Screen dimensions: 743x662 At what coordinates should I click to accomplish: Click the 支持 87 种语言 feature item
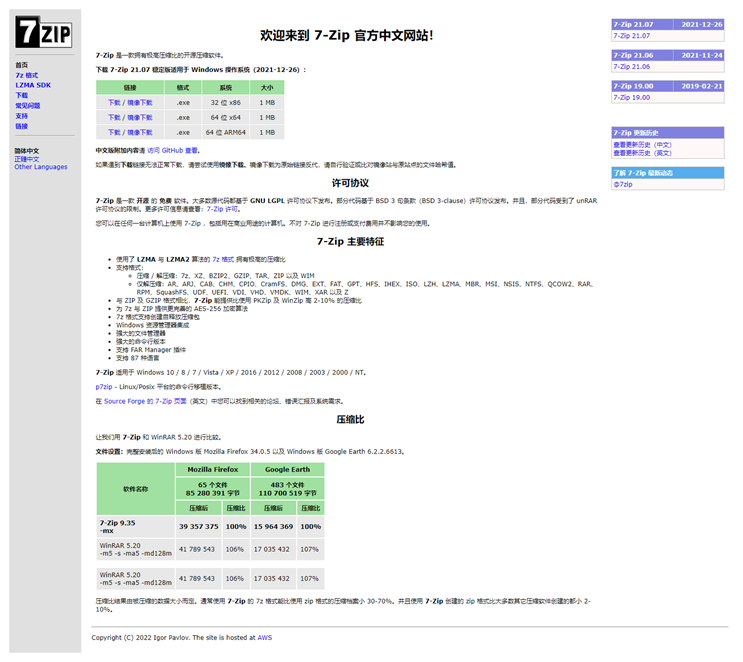click(137, 358)
